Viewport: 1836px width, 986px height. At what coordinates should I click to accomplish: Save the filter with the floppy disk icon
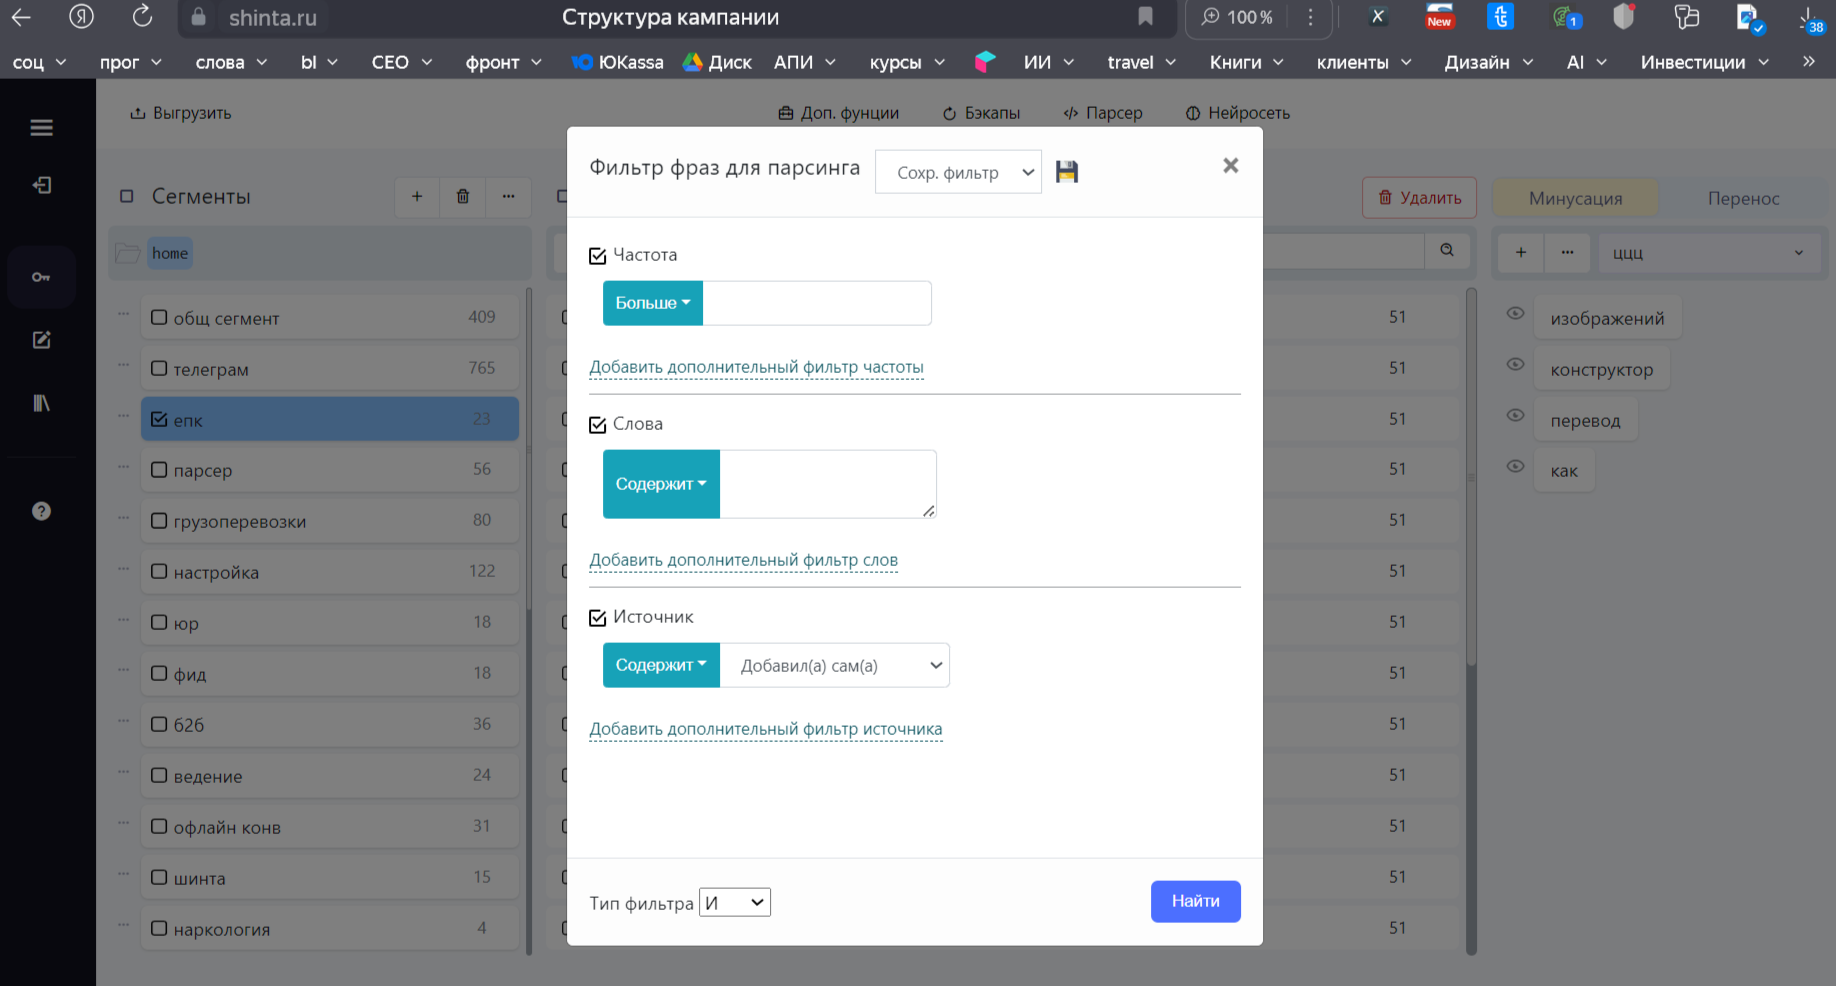point(1067,172)
